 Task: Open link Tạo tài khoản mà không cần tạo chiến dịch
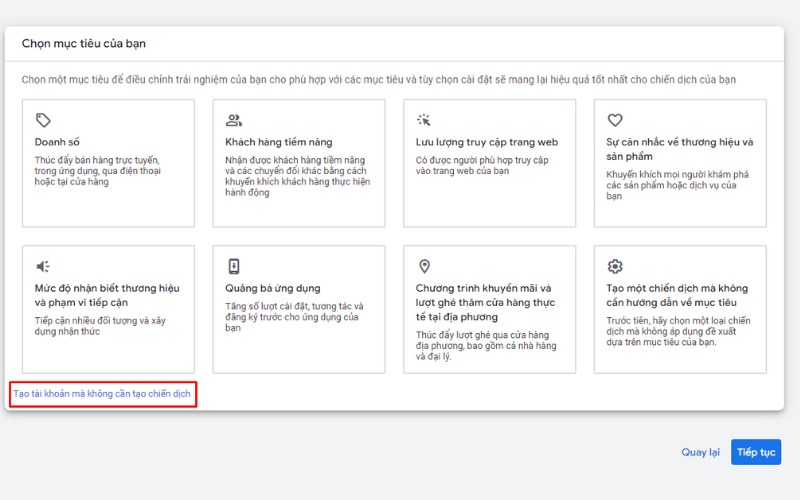tap(102, 394)
